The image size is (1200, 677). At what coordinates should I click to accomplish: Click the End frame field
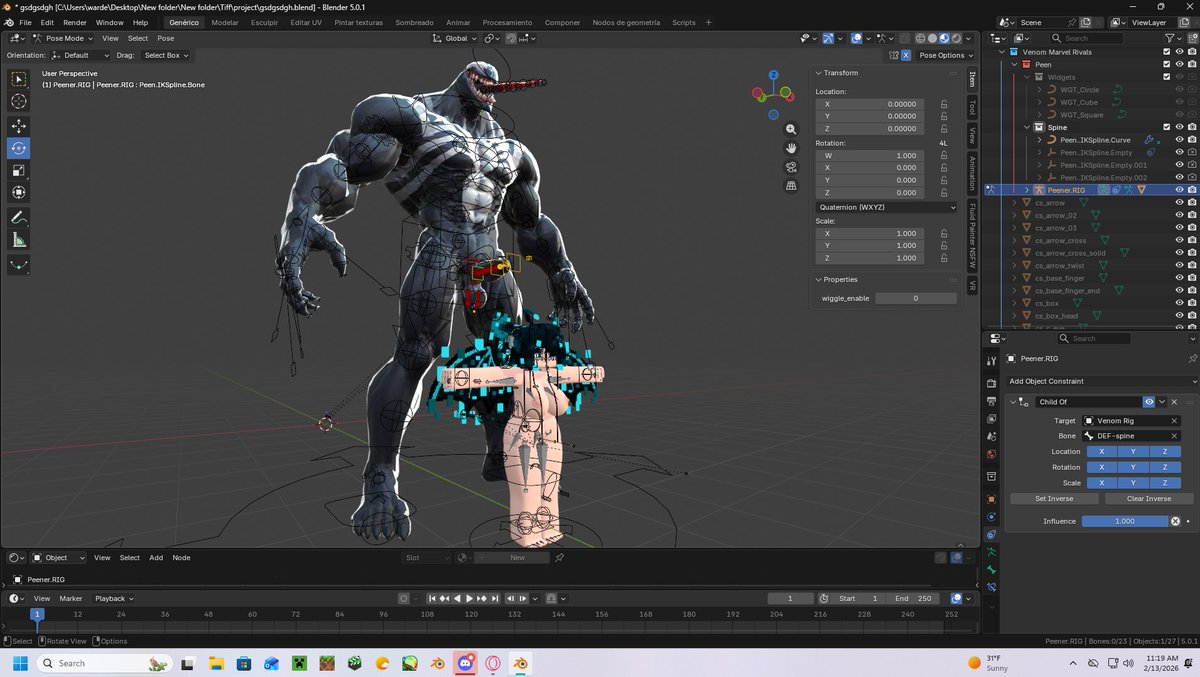coord(911,598)
